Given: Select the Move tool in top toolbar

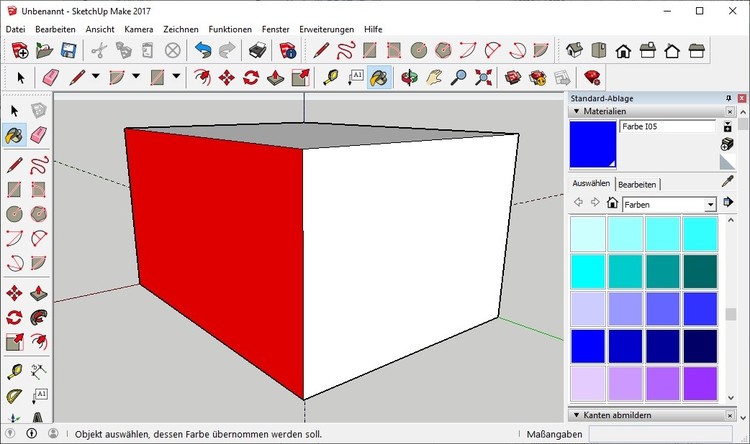Looking at the screenshot, I should coord(226,78).
